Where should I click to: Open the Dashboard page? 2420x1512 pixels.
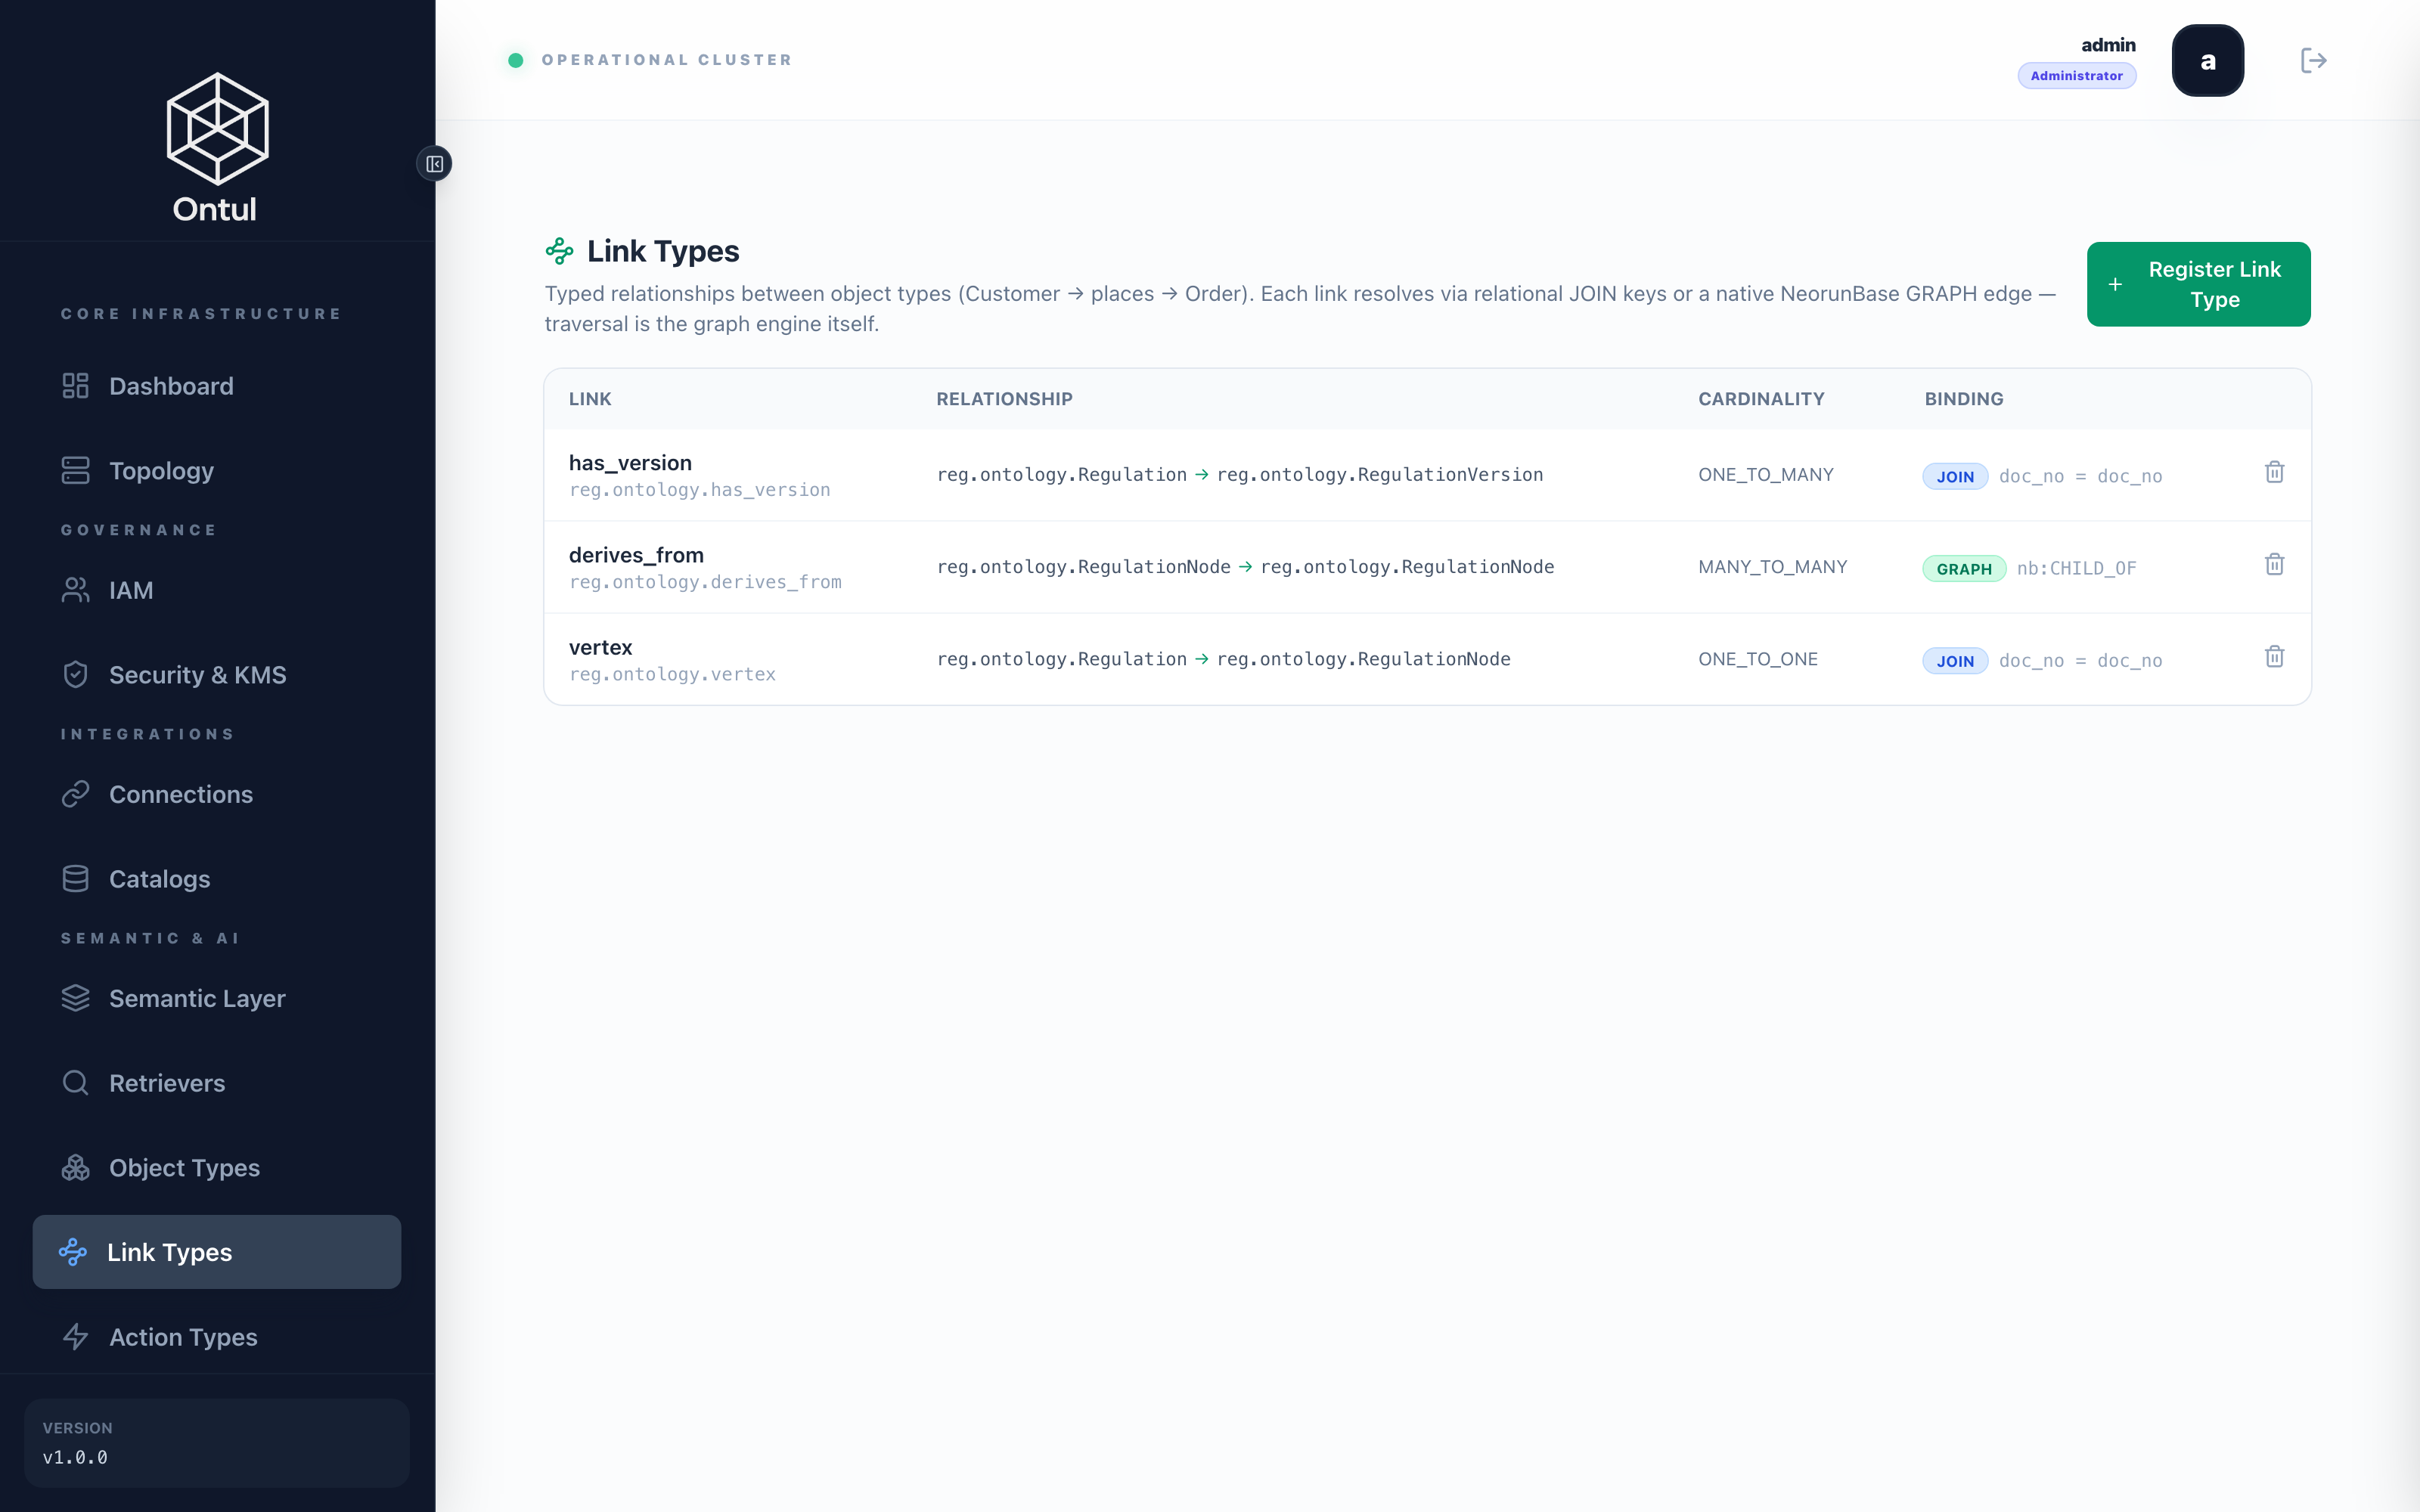coord(217,386)
